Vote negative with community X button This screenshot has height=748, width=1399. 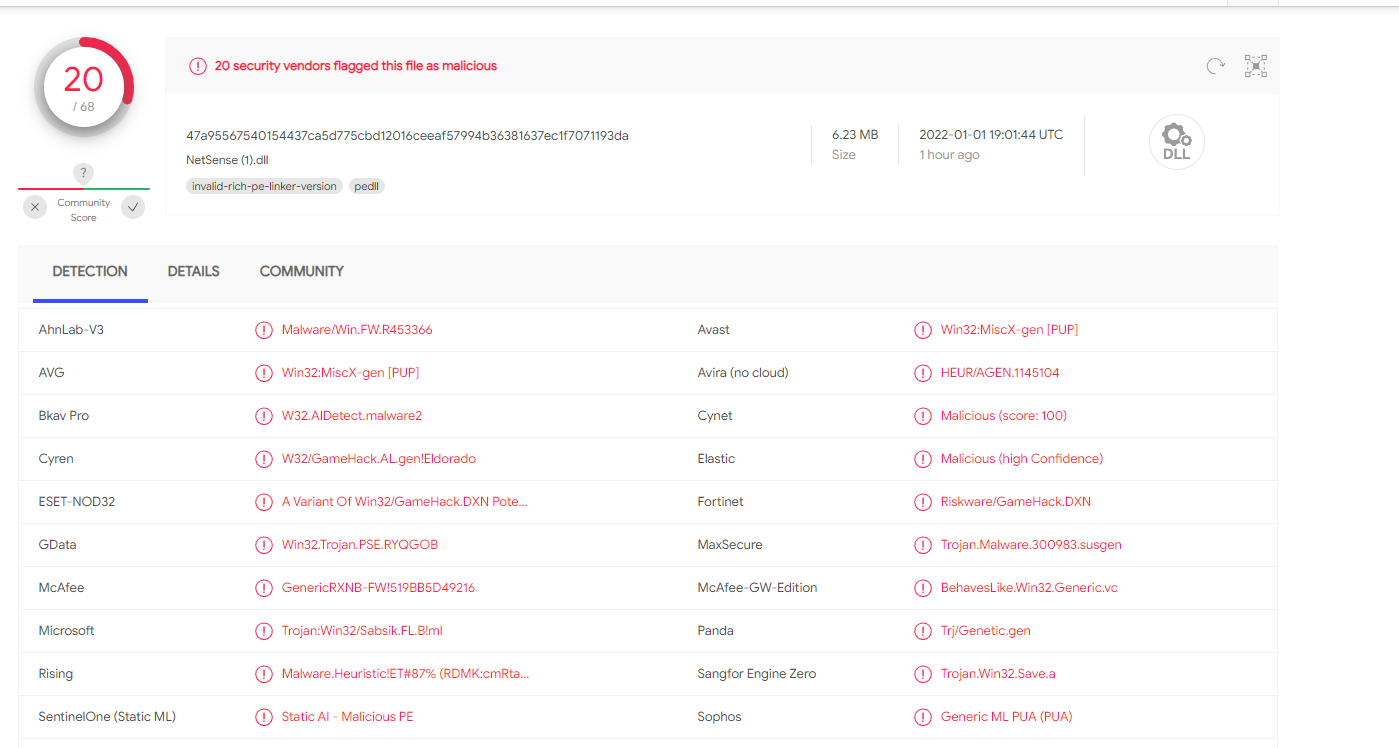point(35,207)
